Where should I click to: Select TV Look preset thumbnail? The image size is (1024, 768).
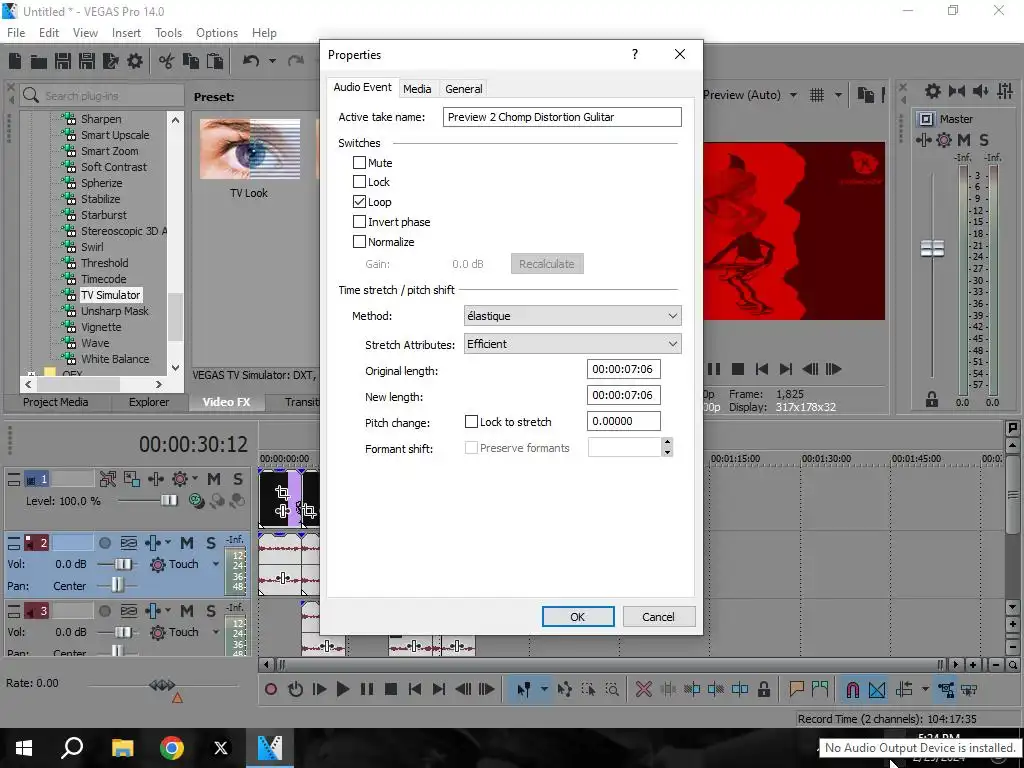pyautogui.click(x=249, y=149)
